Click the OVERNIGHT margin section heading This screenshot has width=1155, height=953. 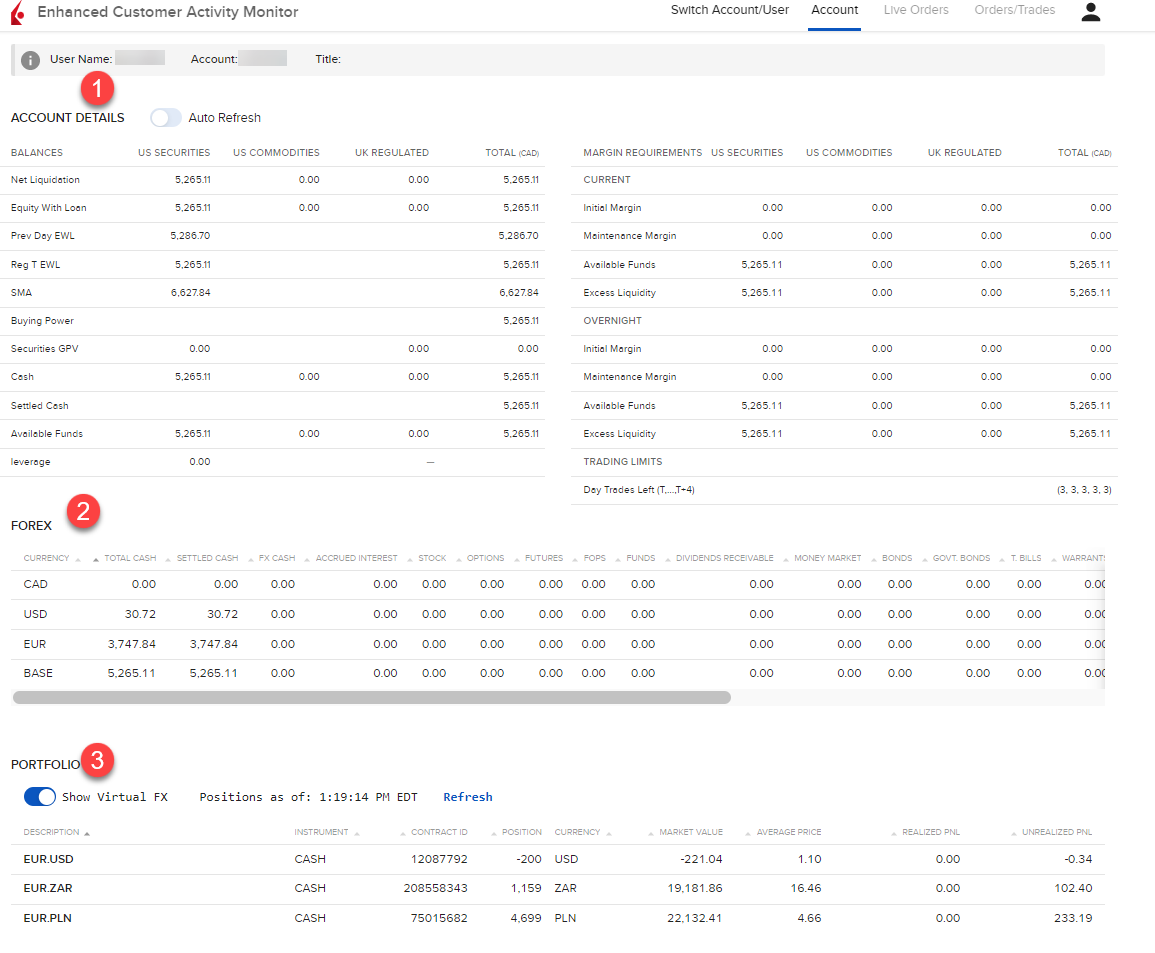[612, 321]
